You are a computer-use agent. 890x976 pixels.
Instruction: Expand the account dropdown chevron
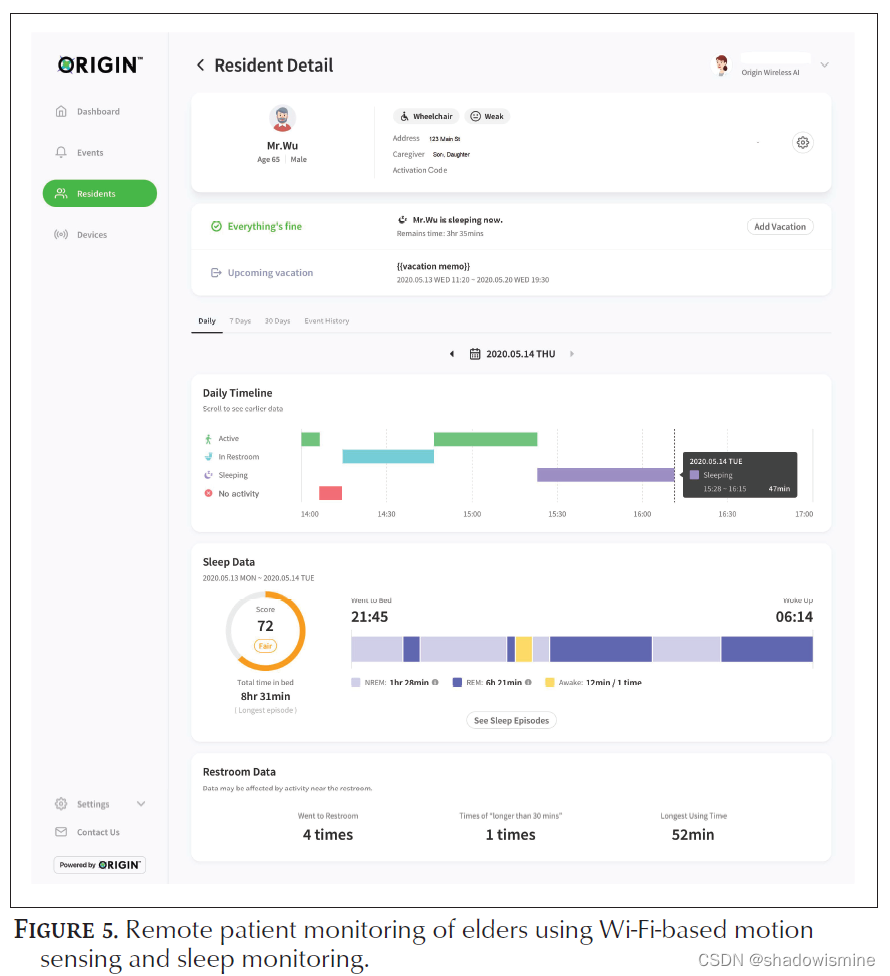pos(825,65)
